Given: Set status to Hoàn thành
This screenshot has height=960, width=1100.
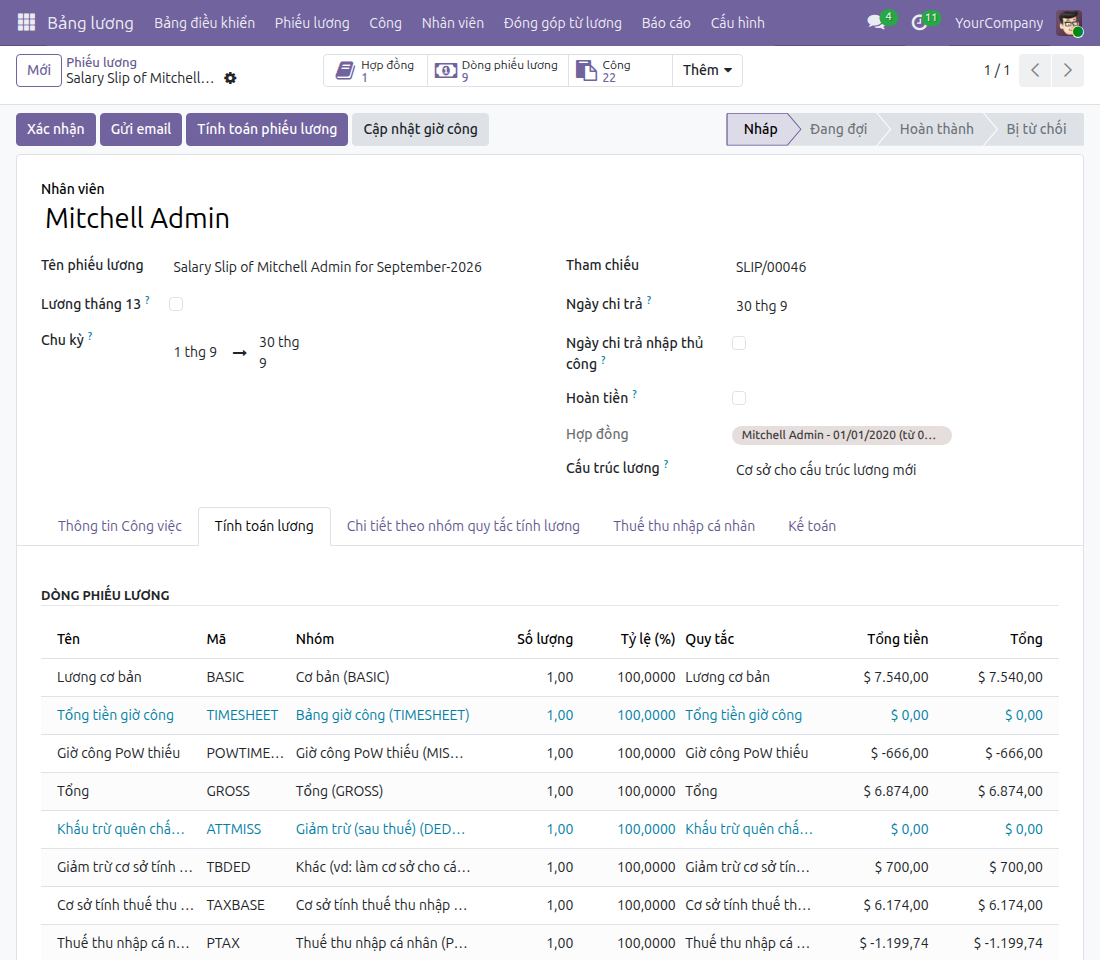Looking at the screenshot, I should (937, 129).
